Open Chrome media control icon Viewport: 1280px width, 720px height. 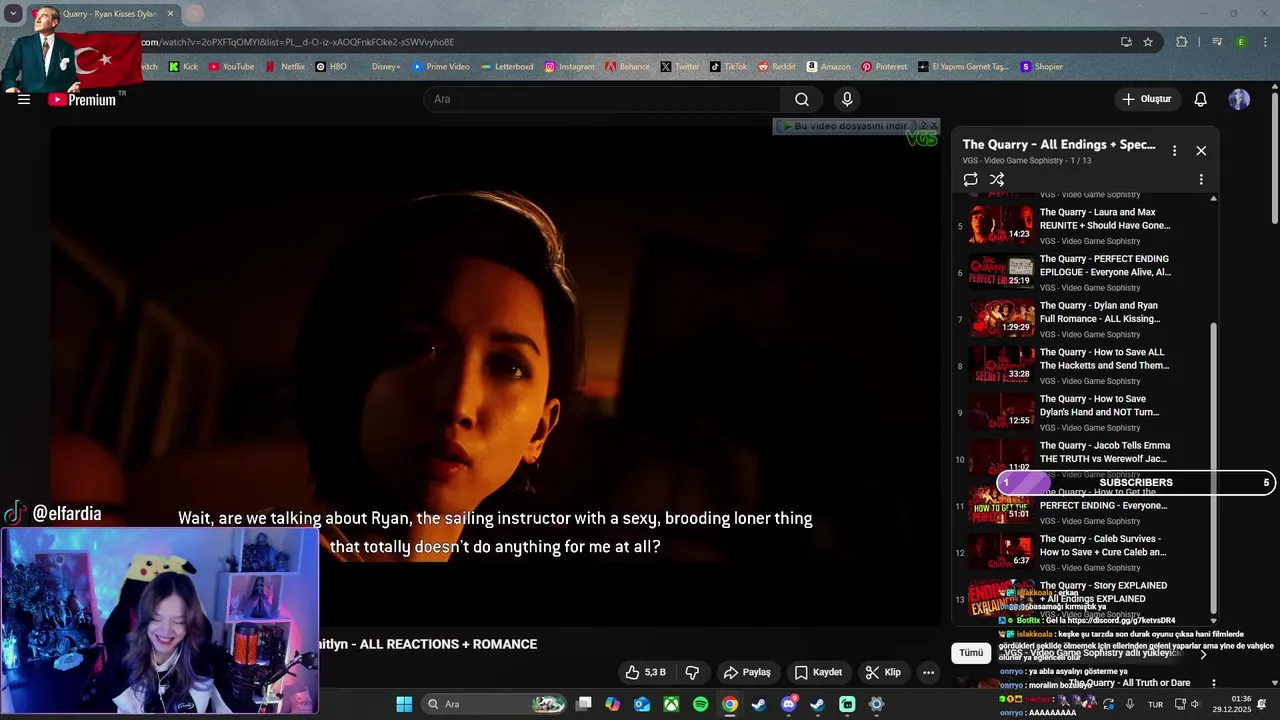point(1217,42)
